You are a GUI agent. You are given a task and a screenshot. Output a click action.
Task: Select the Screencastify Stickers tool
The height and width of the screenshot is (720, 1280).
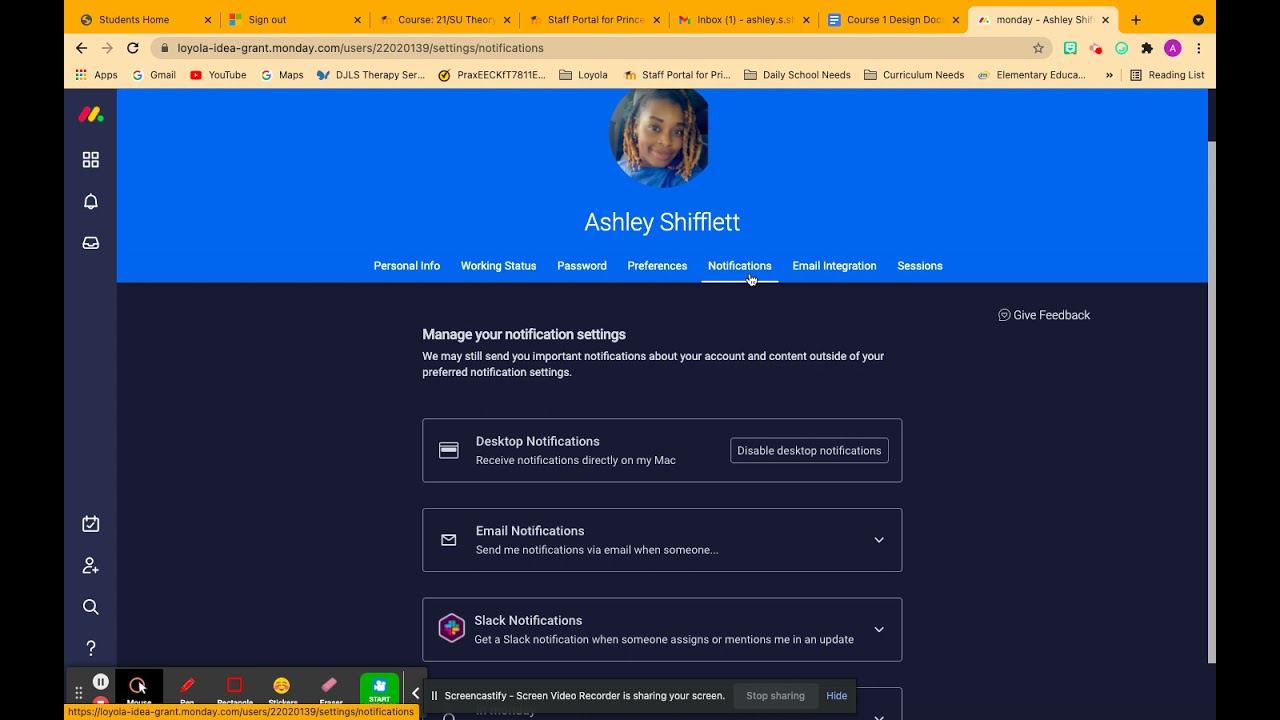click(x=282, y=687)
